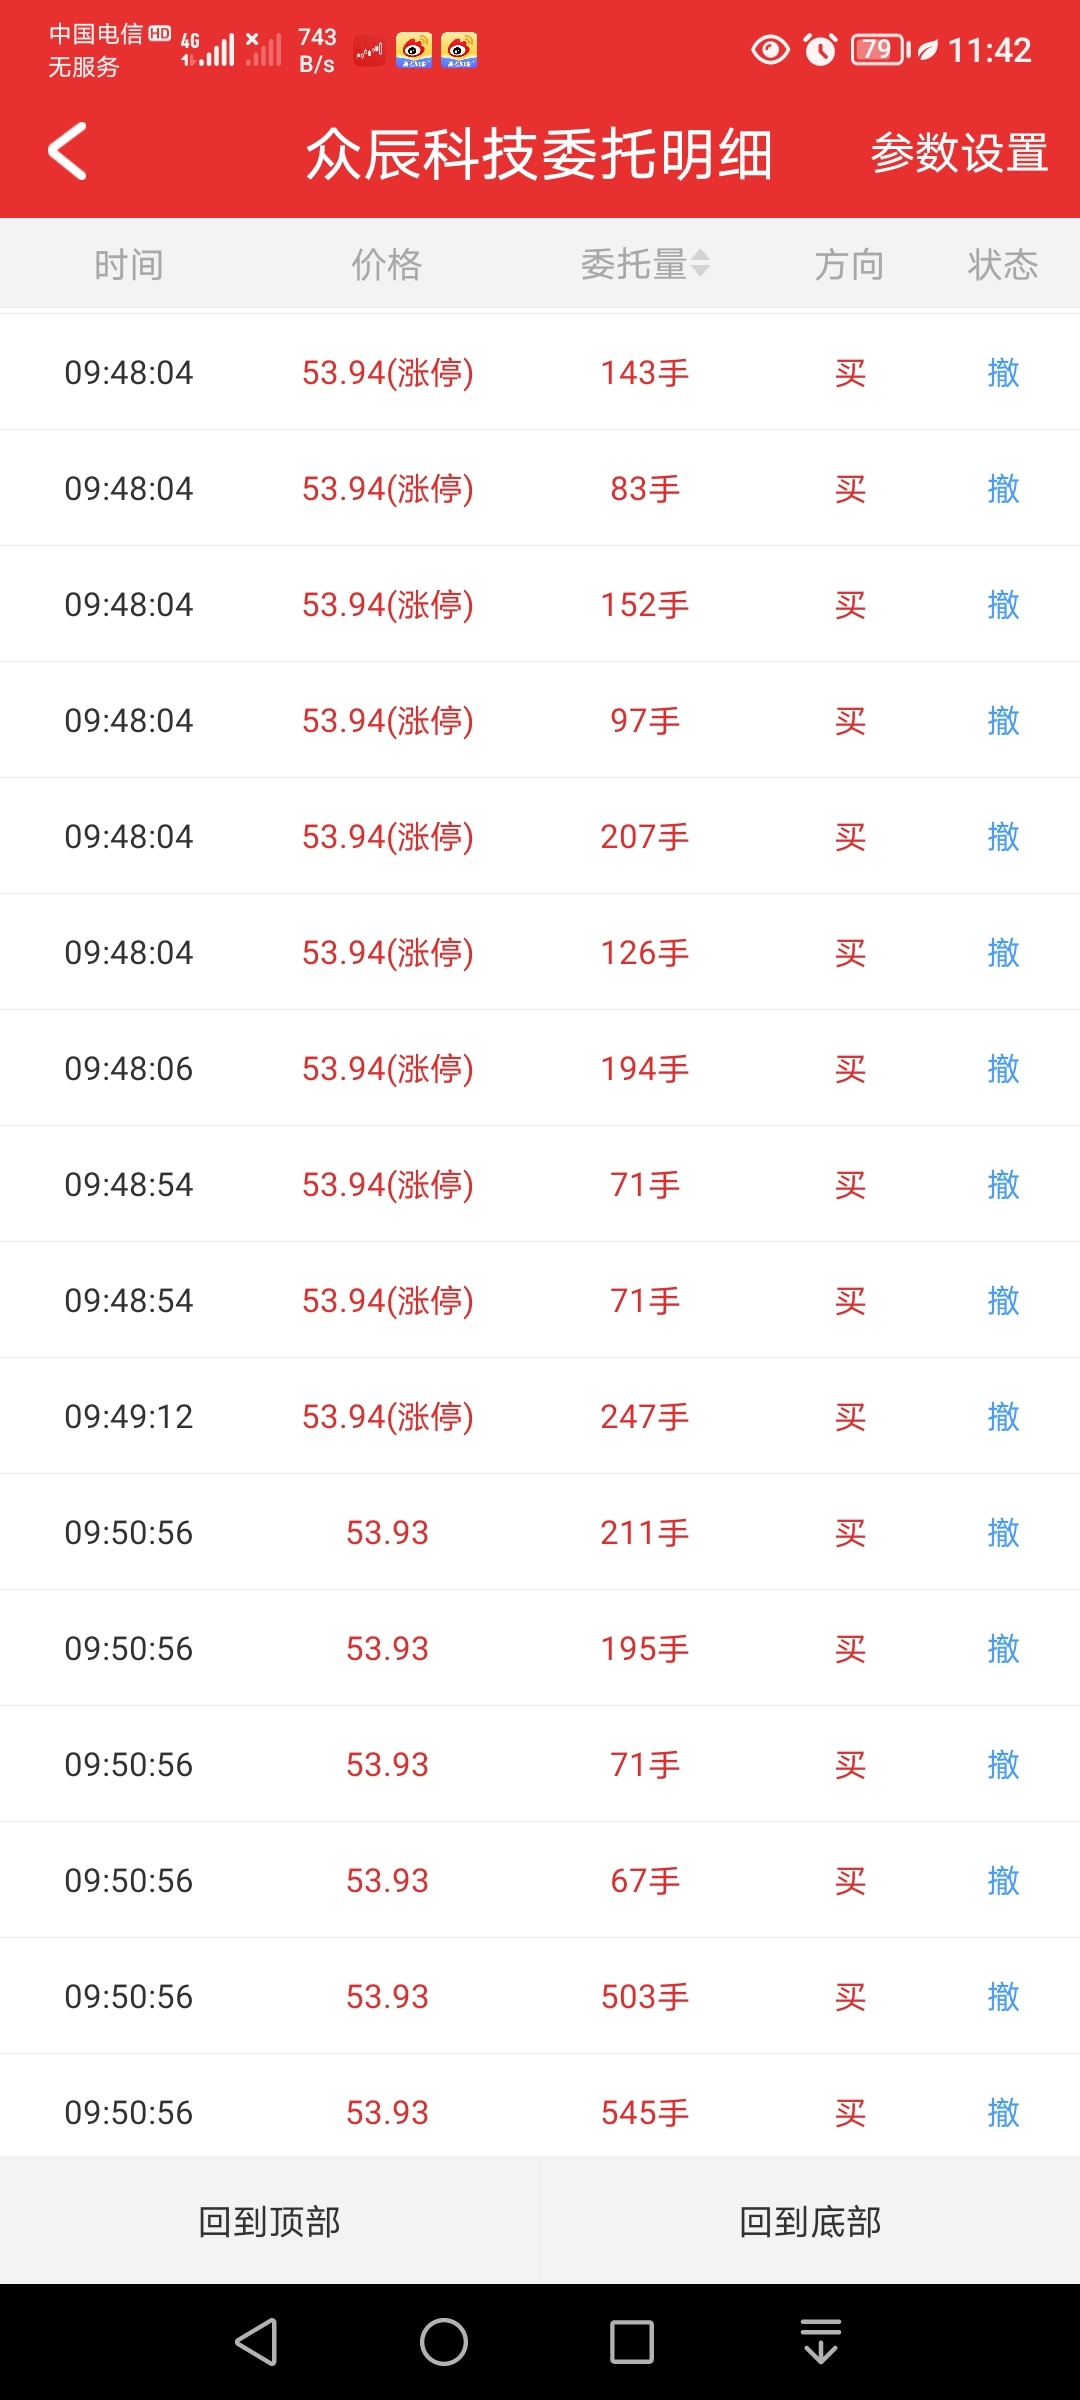Tap the 价格 column header
Screen dimensions: 1080x2400
pyautogui.click(x=387, y=265)
